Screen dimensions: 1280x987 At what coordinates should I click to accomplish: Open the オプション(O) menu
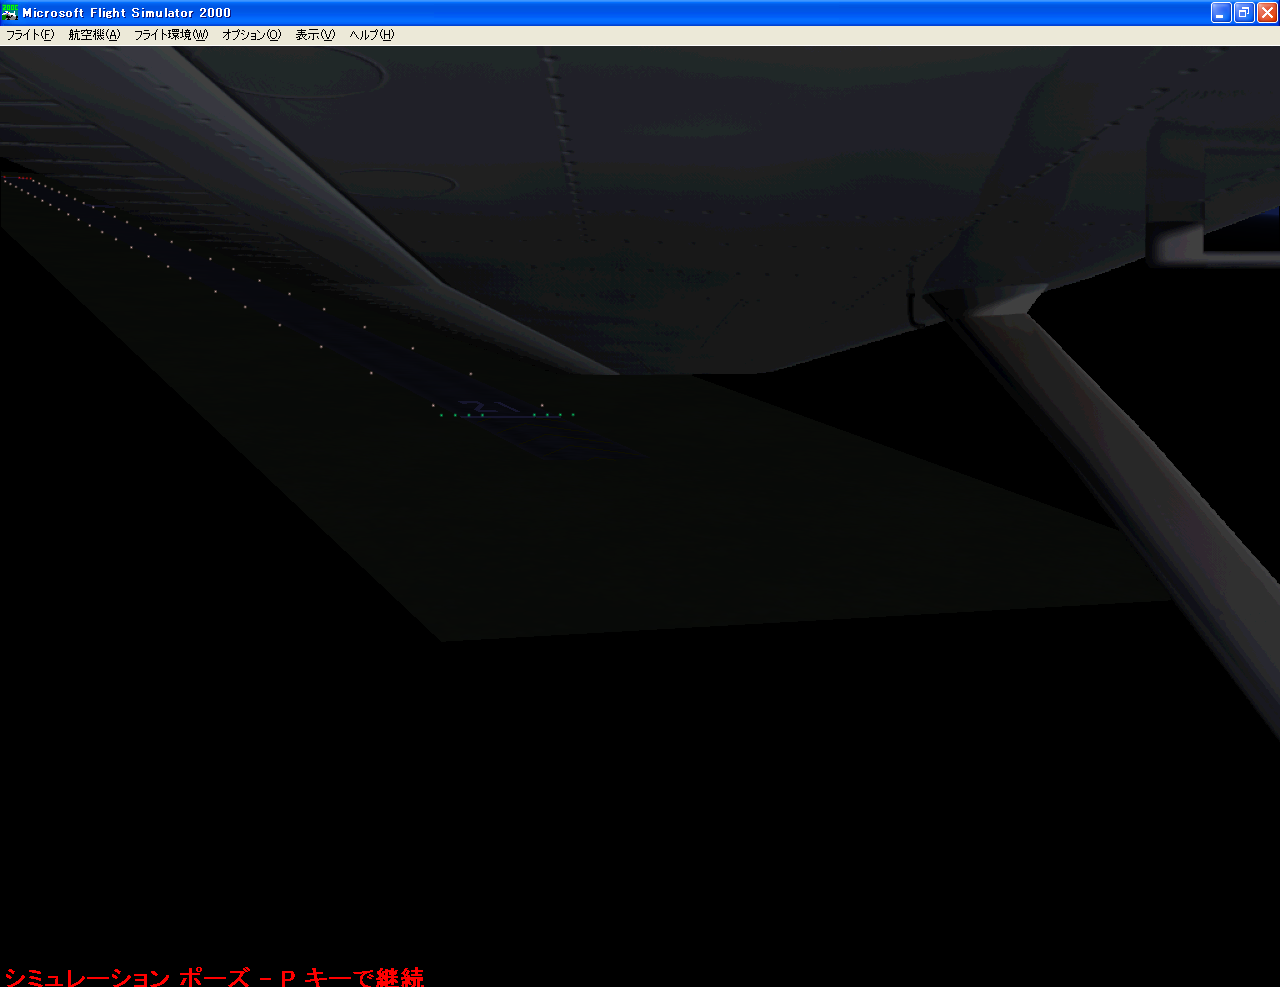click(251, 35)
